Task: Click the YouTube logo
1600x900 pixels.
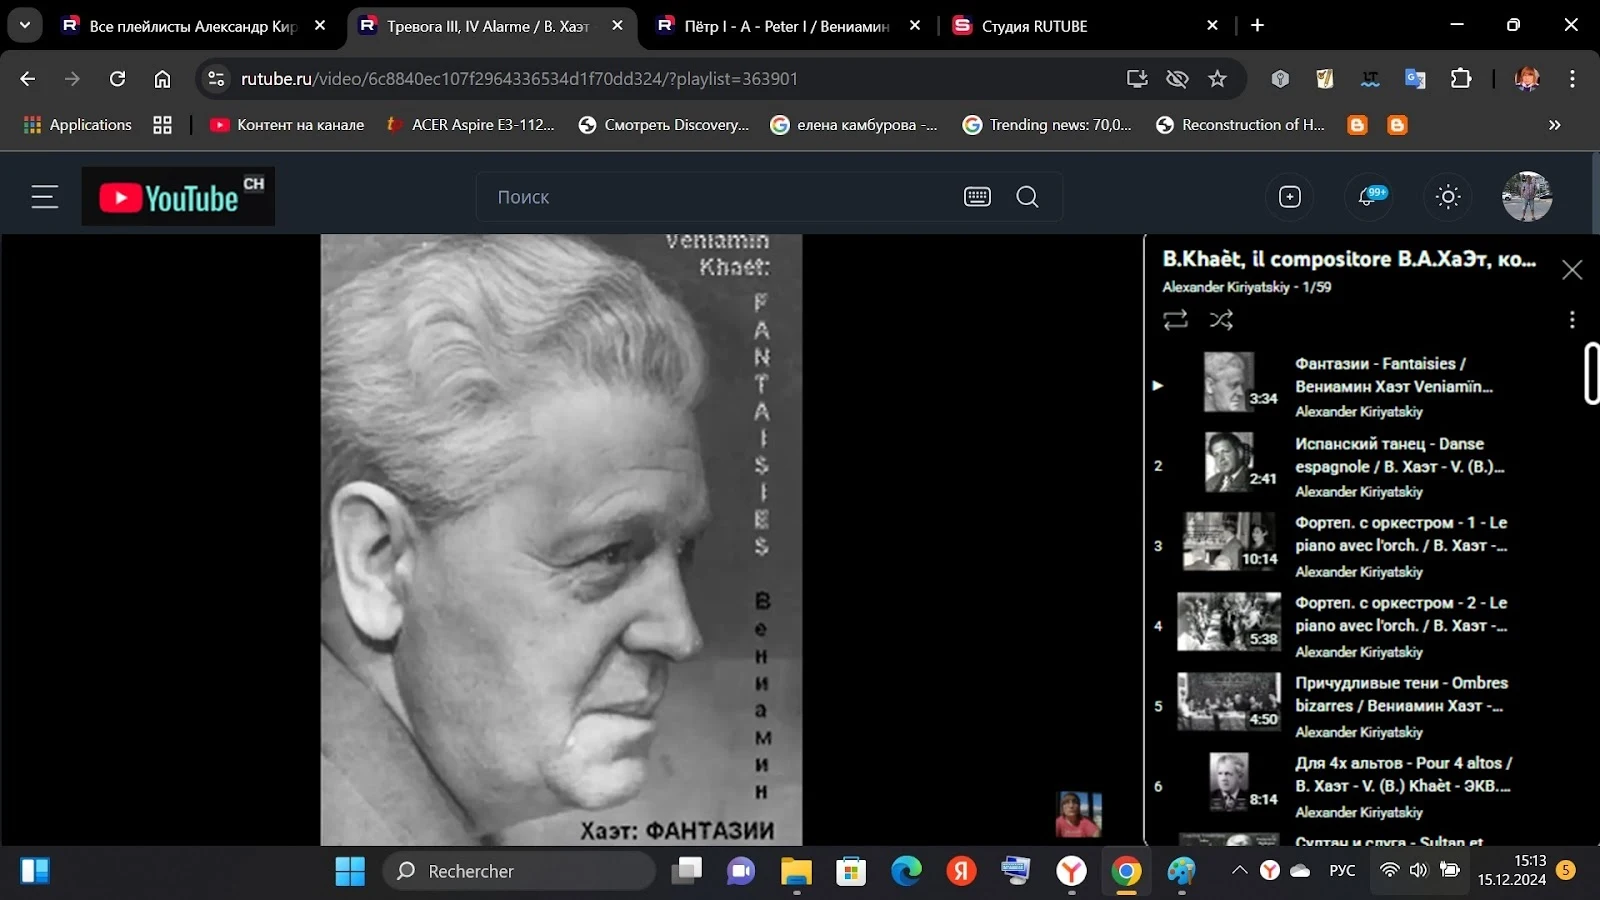Action: click(x=178, y=197)
